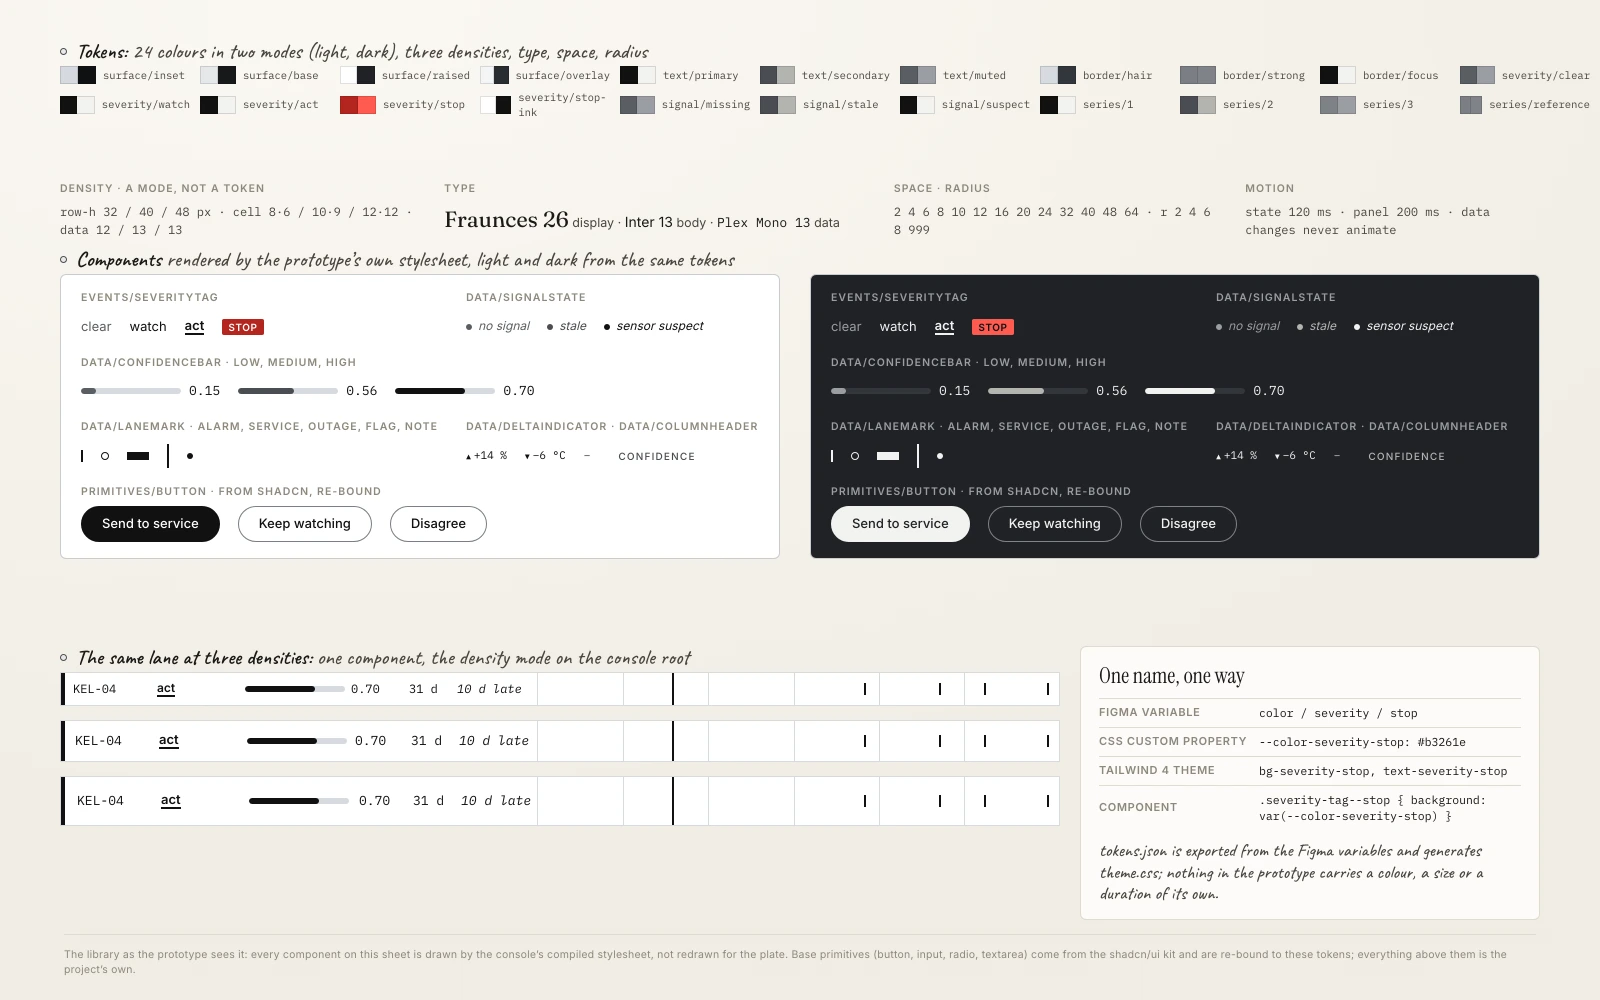This screenshot has width=1600, height=1000.
Task: Click the down-triangle −6 °C delta in dark panel
Action: (x=1295, y=456)
